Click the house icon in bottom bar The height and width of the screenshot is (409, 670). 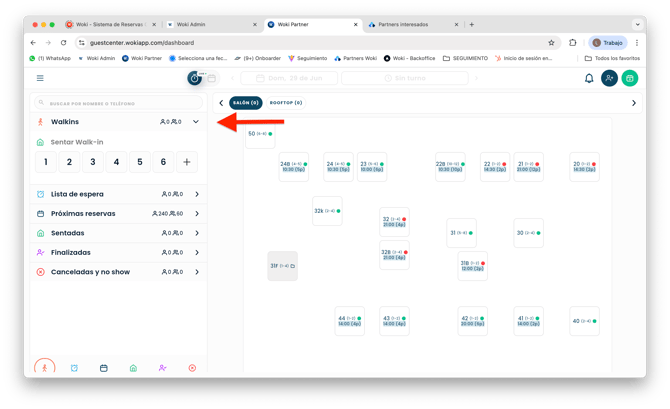point(133,368)
